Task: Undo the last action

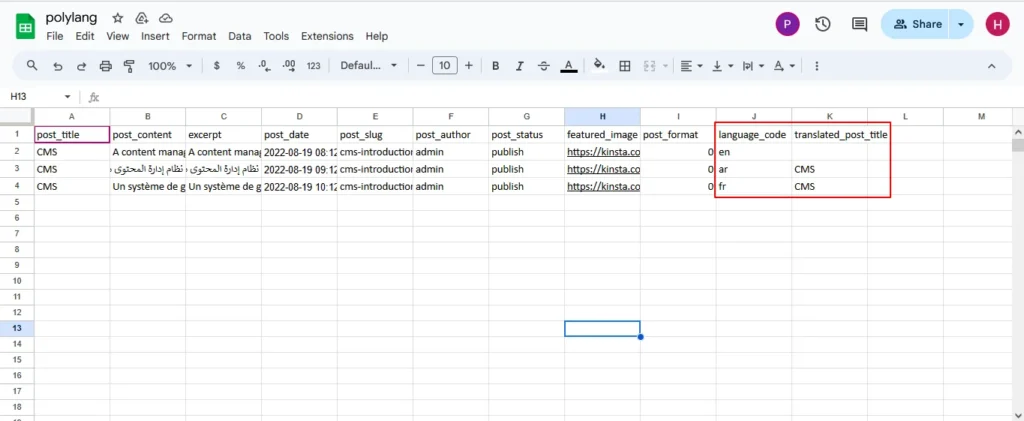Action: (57, 66)
